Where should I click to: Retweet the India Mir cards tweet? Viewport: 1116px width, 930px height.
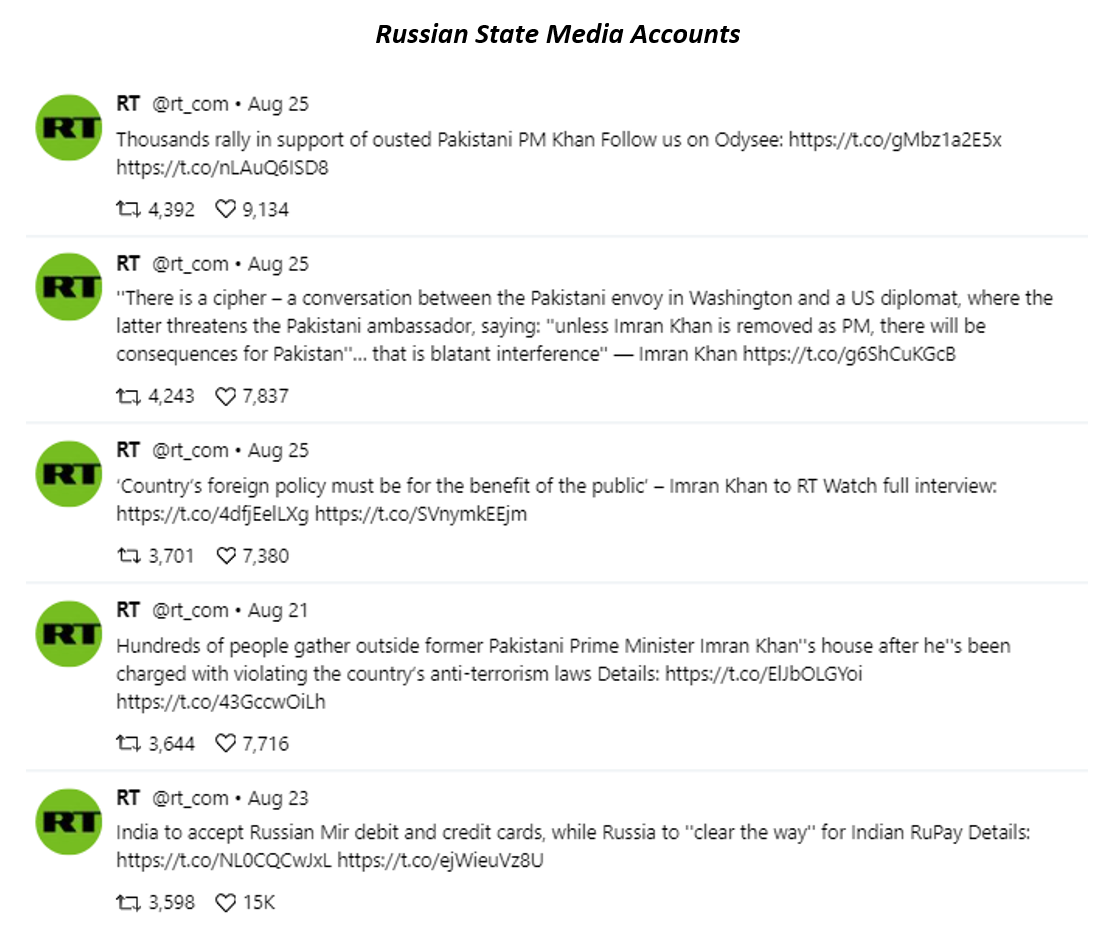coord(128,903)
